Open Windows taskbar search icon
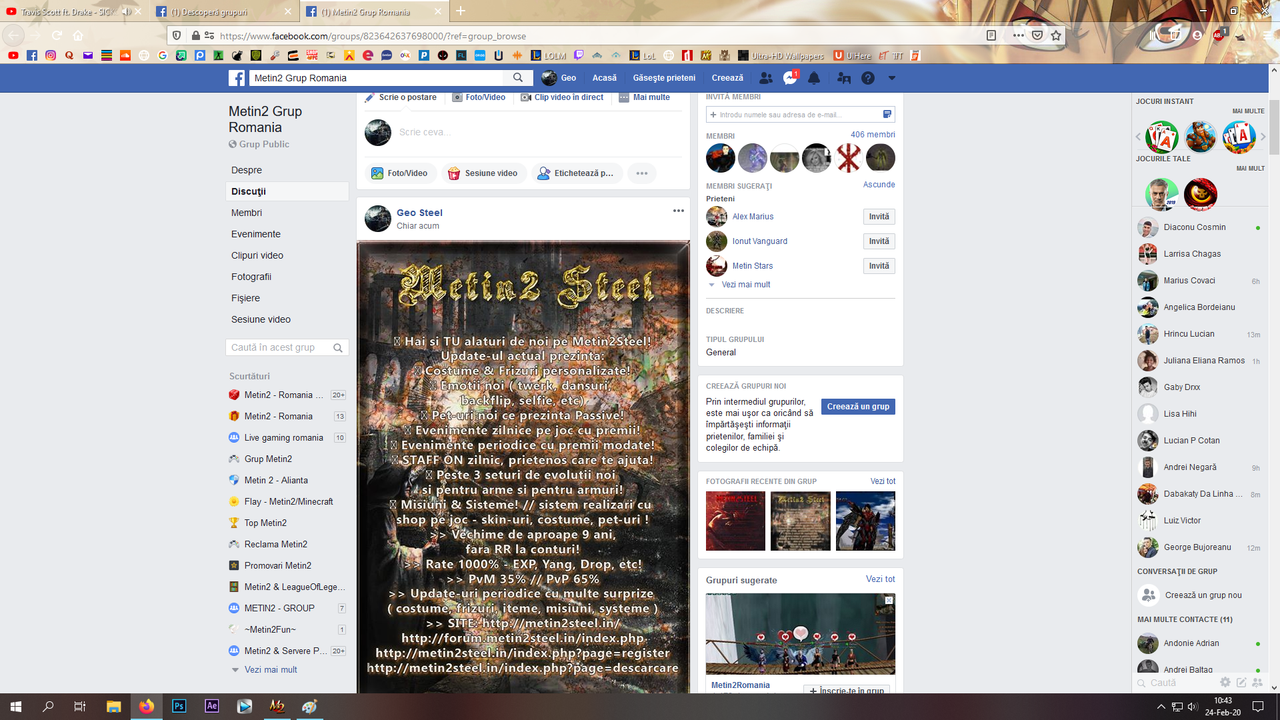Viewport: 1280px width, 720px height. point(48,706)
